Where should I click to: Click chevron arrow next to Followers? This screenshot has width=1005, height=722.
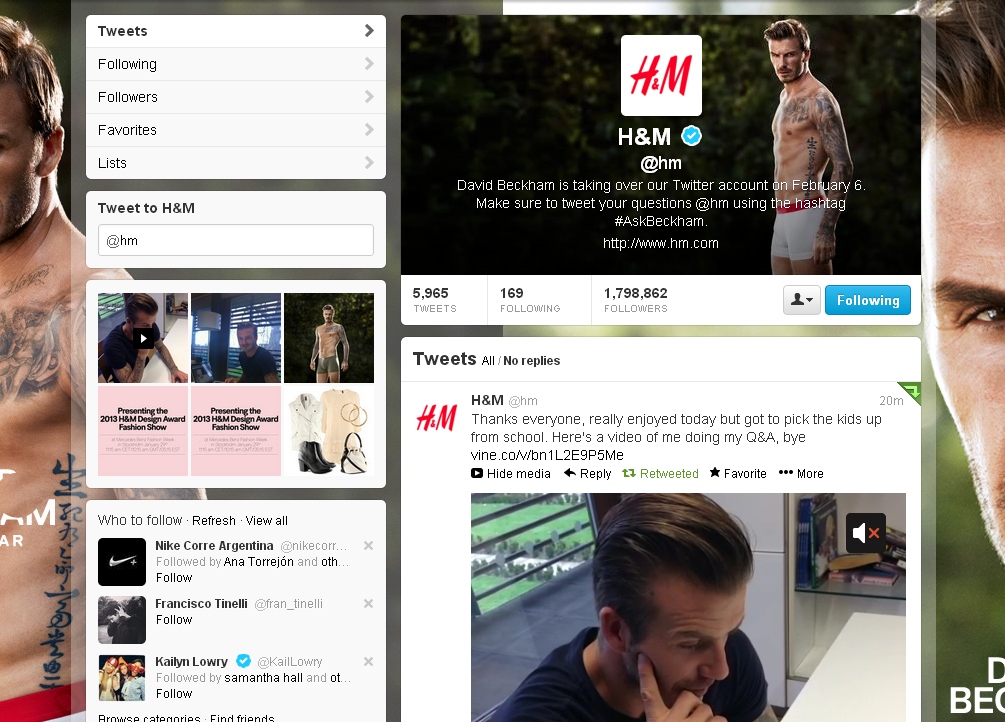(x=369, y=96)
